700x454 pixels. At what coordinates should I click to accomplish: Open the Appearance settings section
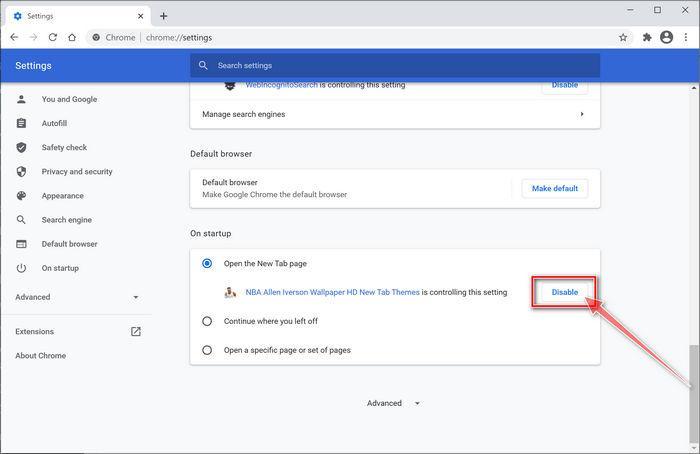tap(62, 196)
